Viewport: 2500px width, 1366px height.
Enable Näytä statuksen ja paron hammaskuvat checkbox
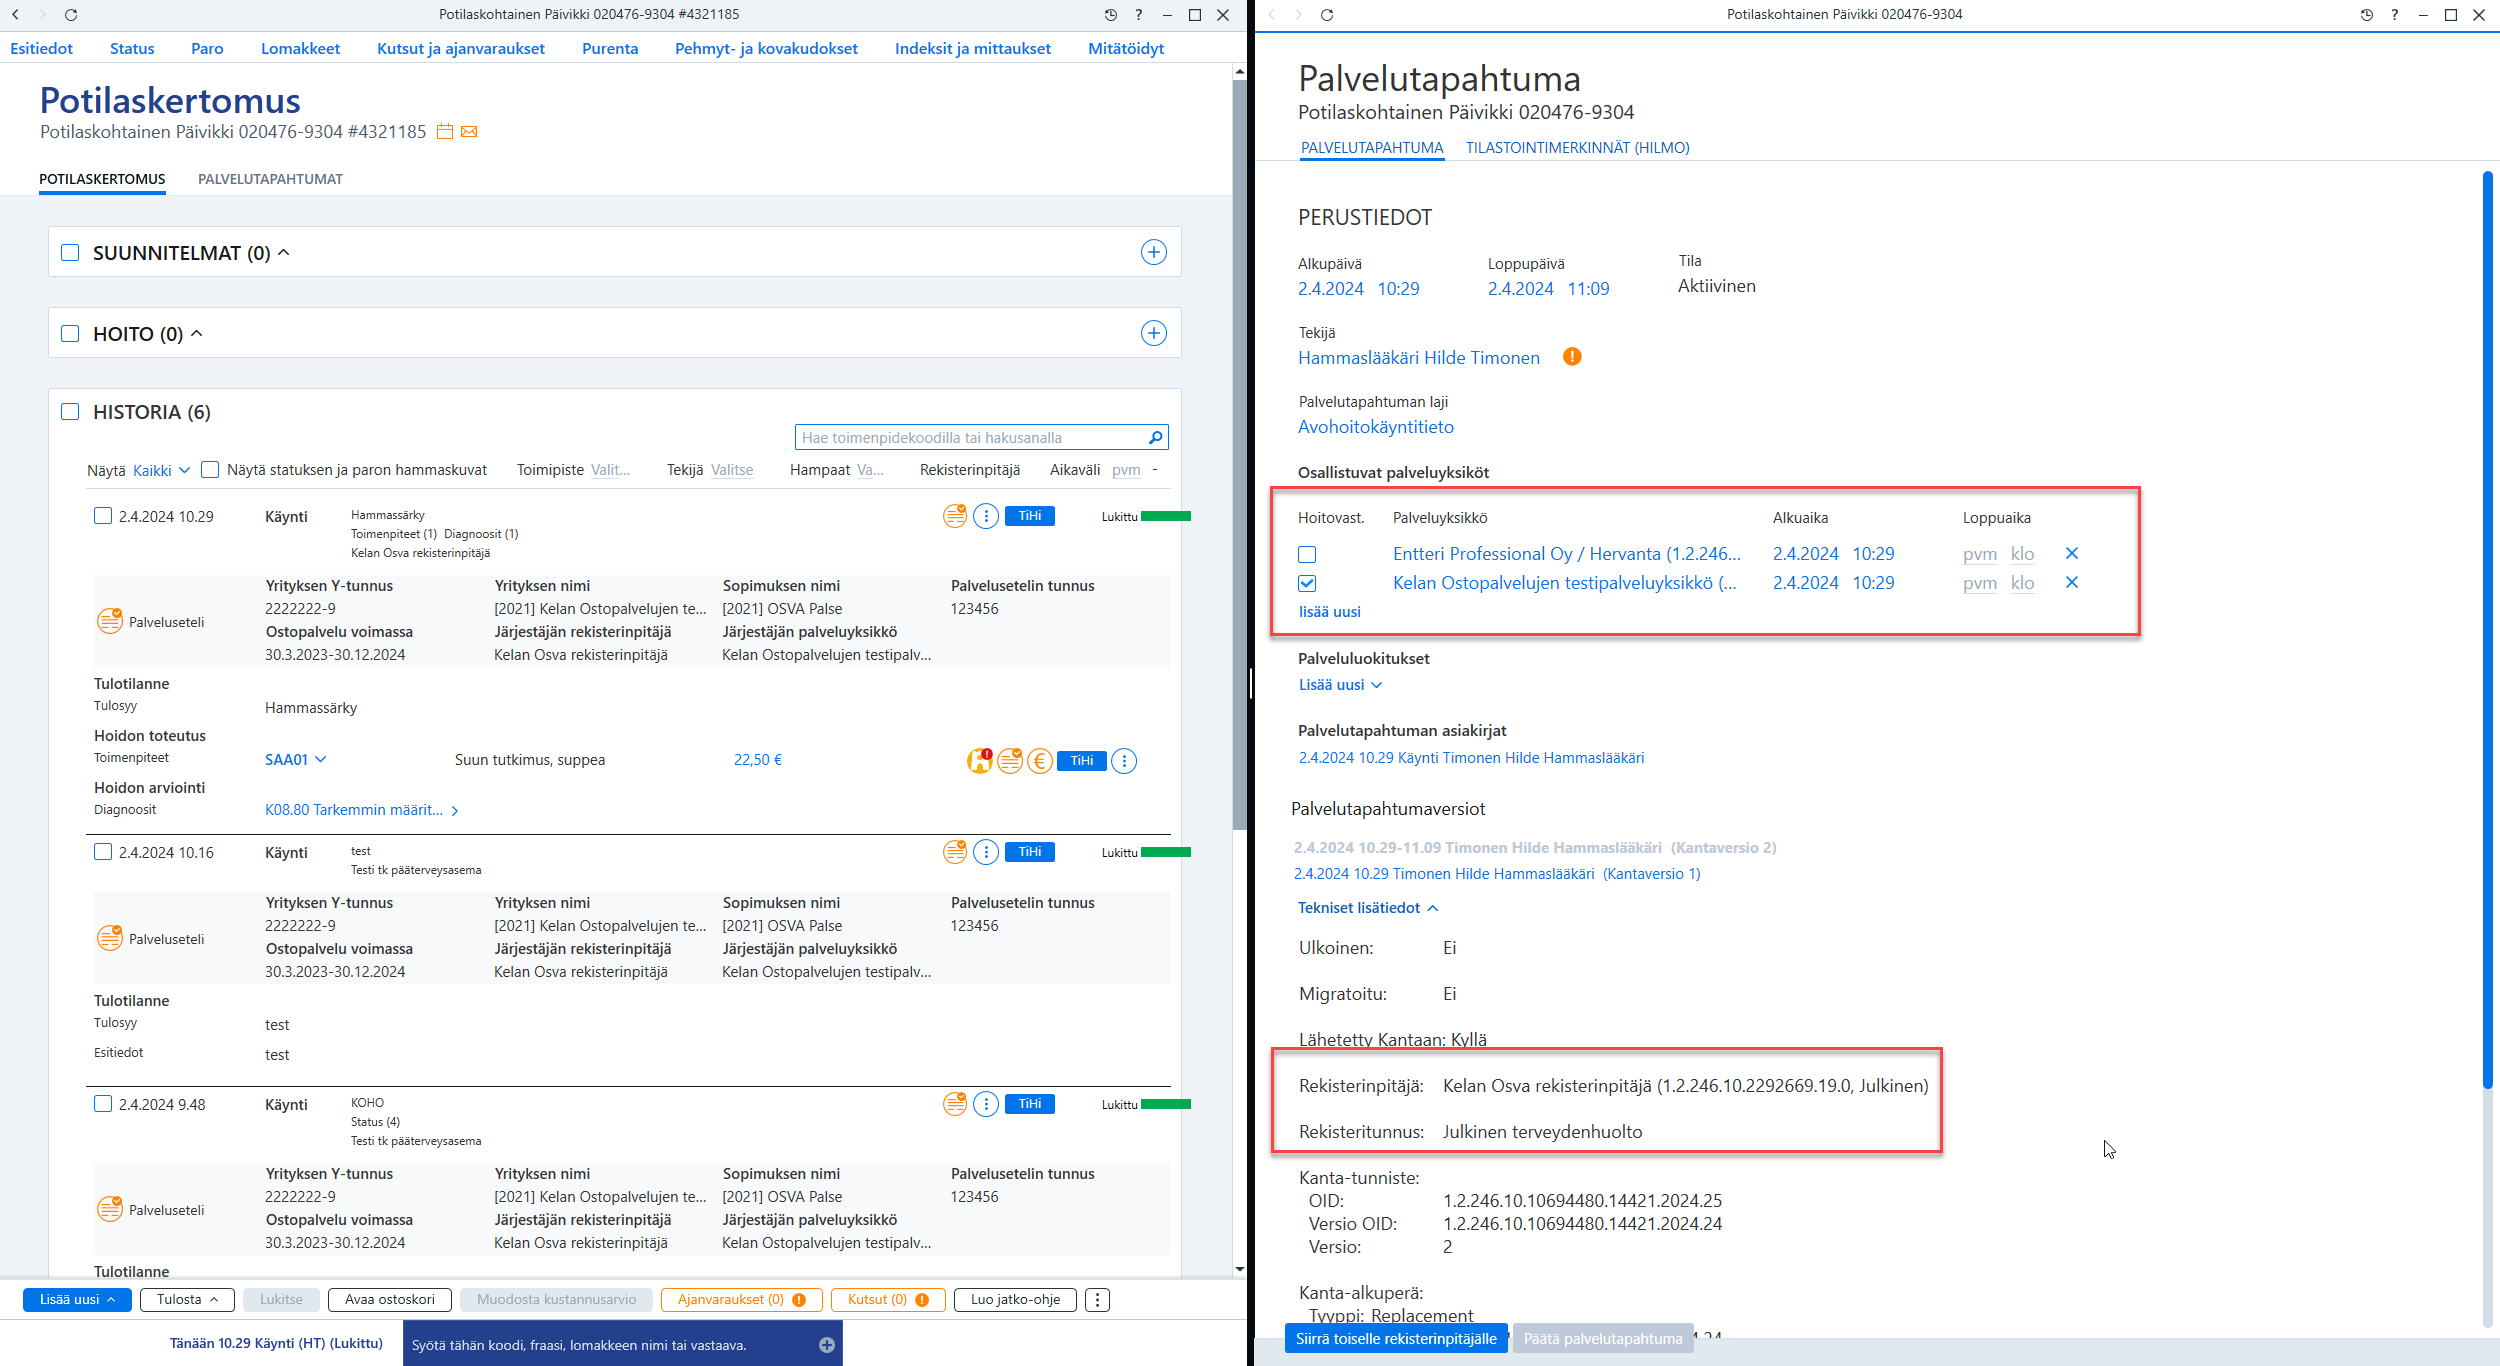tap(210, 470)
